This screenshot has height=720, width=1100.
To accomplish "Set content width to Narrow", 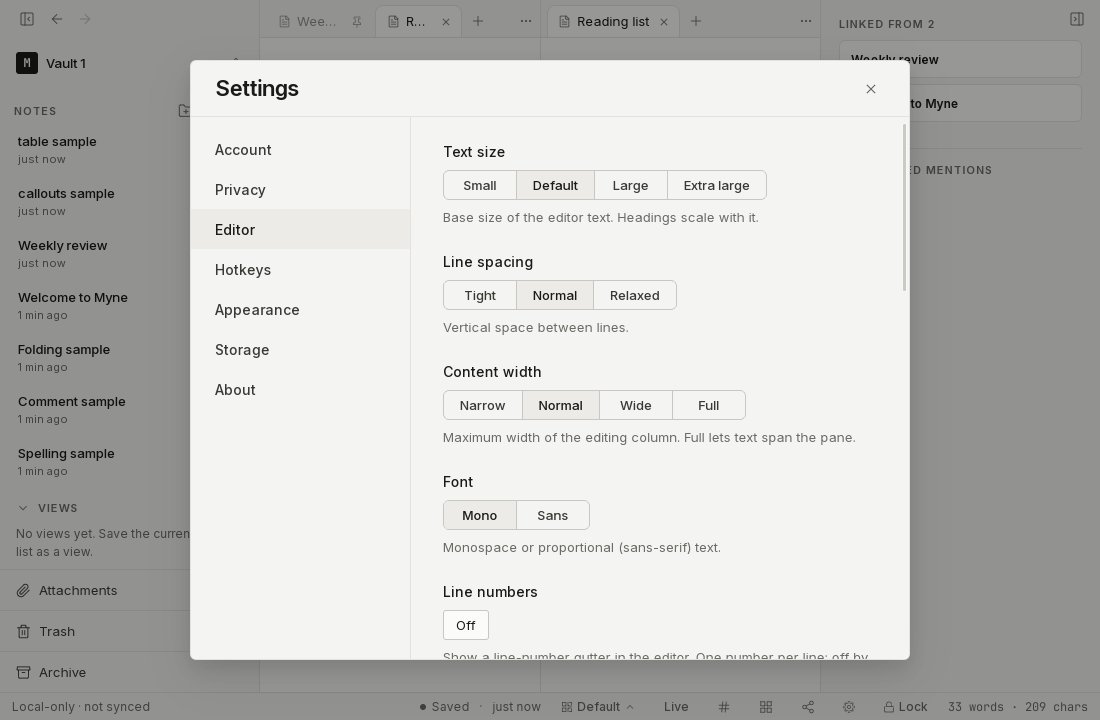I will [x=483, y=406].
